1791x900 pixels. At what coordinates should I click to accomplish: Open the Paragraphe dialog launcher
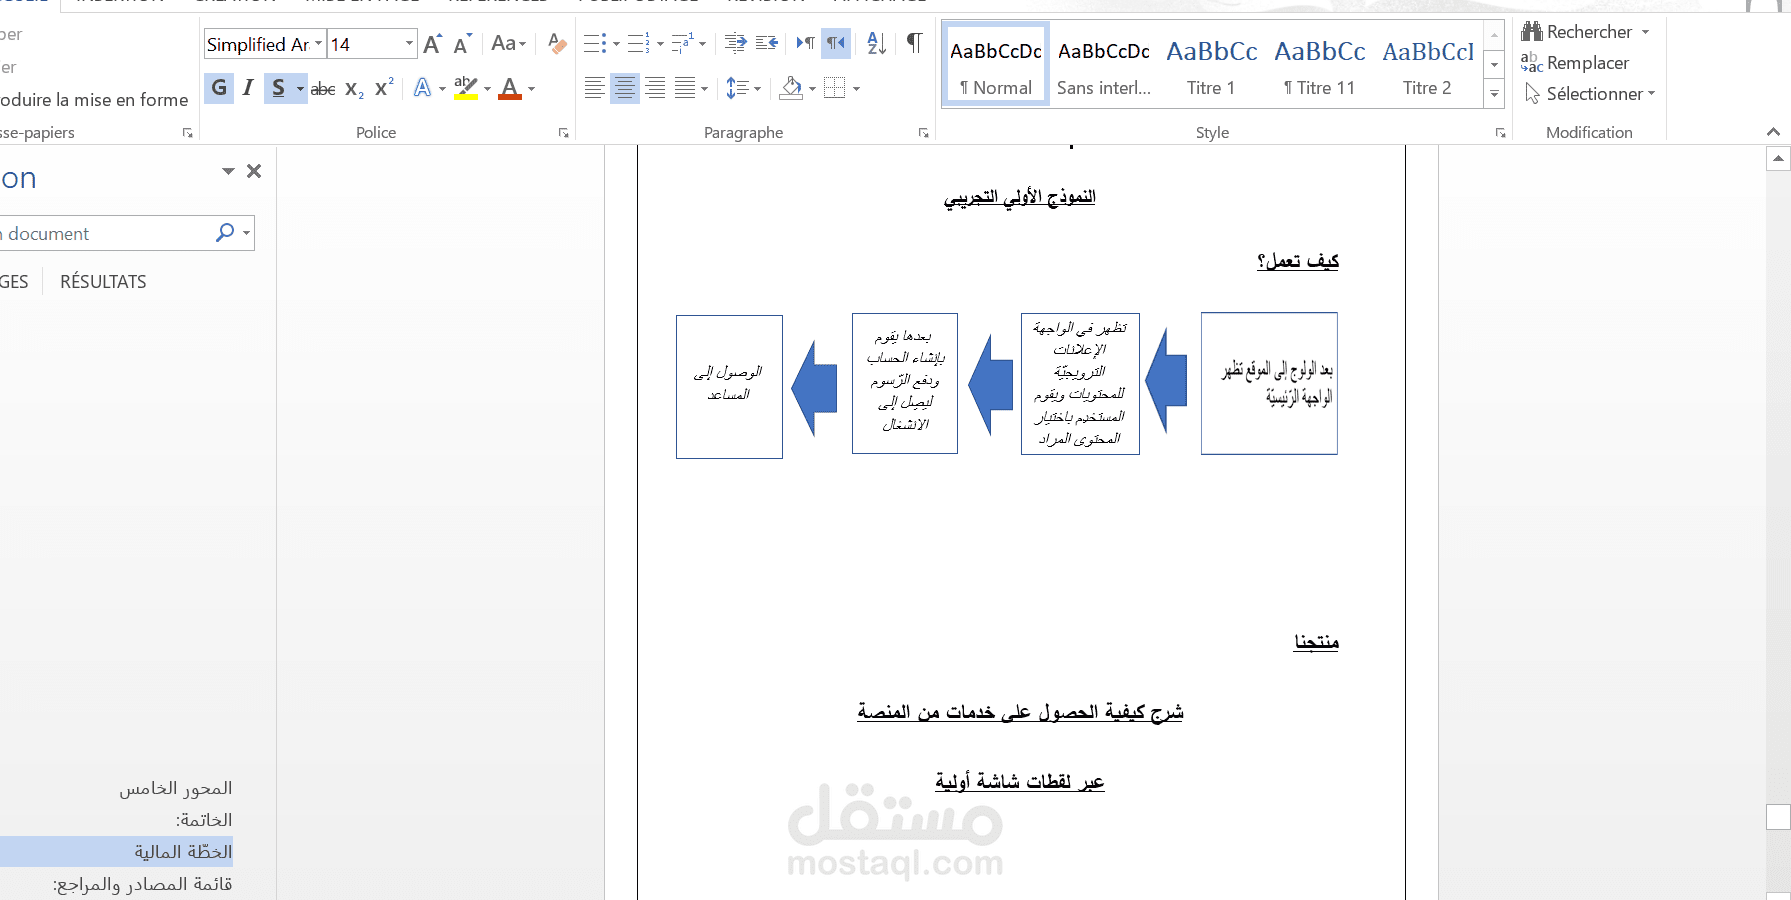(x=923, y=132)
